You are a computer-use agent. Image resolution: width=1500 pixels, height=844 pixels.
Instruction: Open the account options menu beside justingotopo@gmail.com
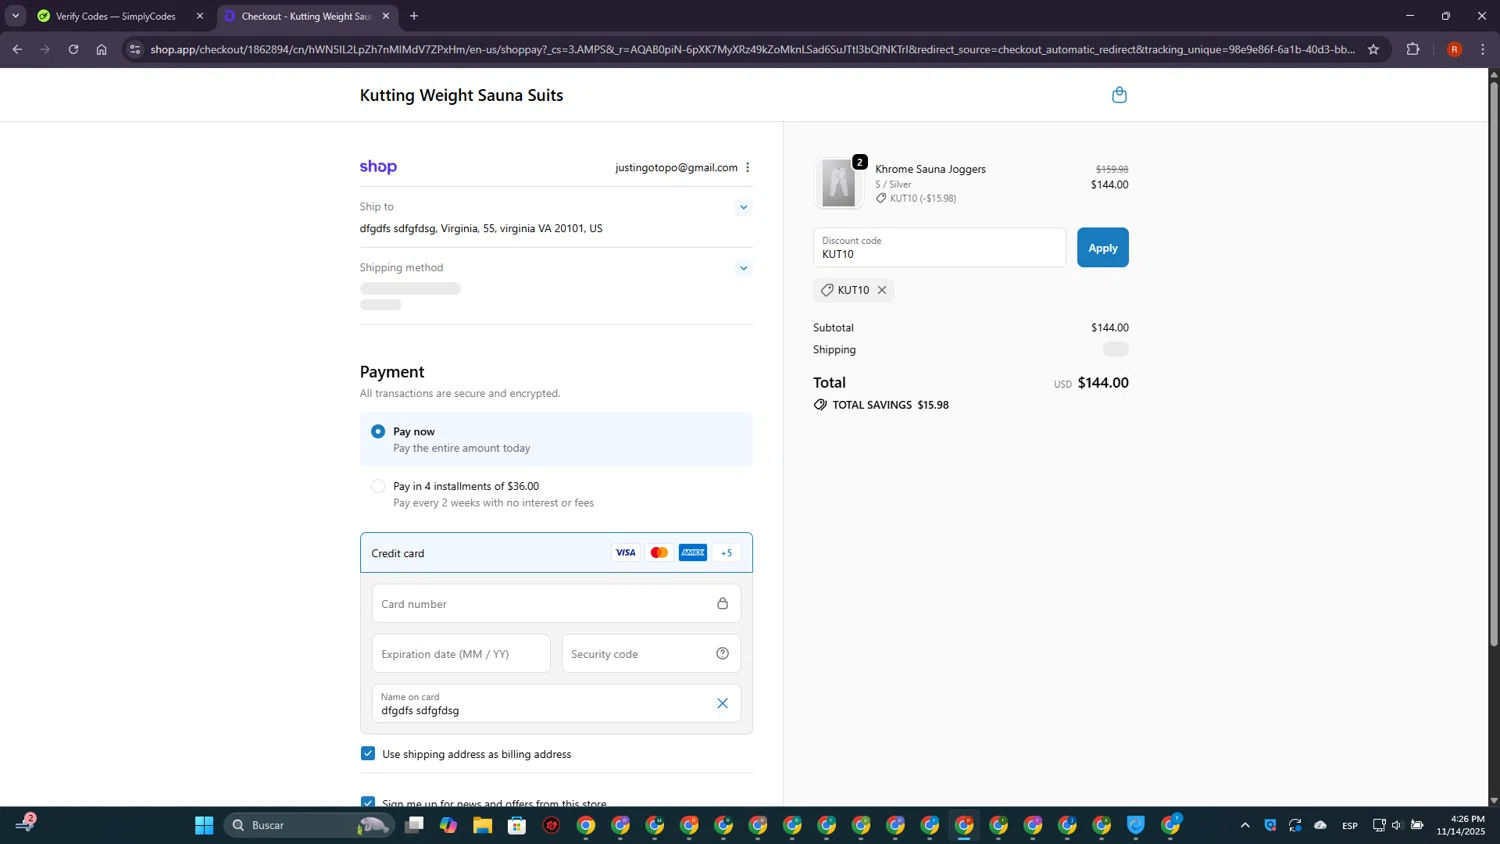748,168
